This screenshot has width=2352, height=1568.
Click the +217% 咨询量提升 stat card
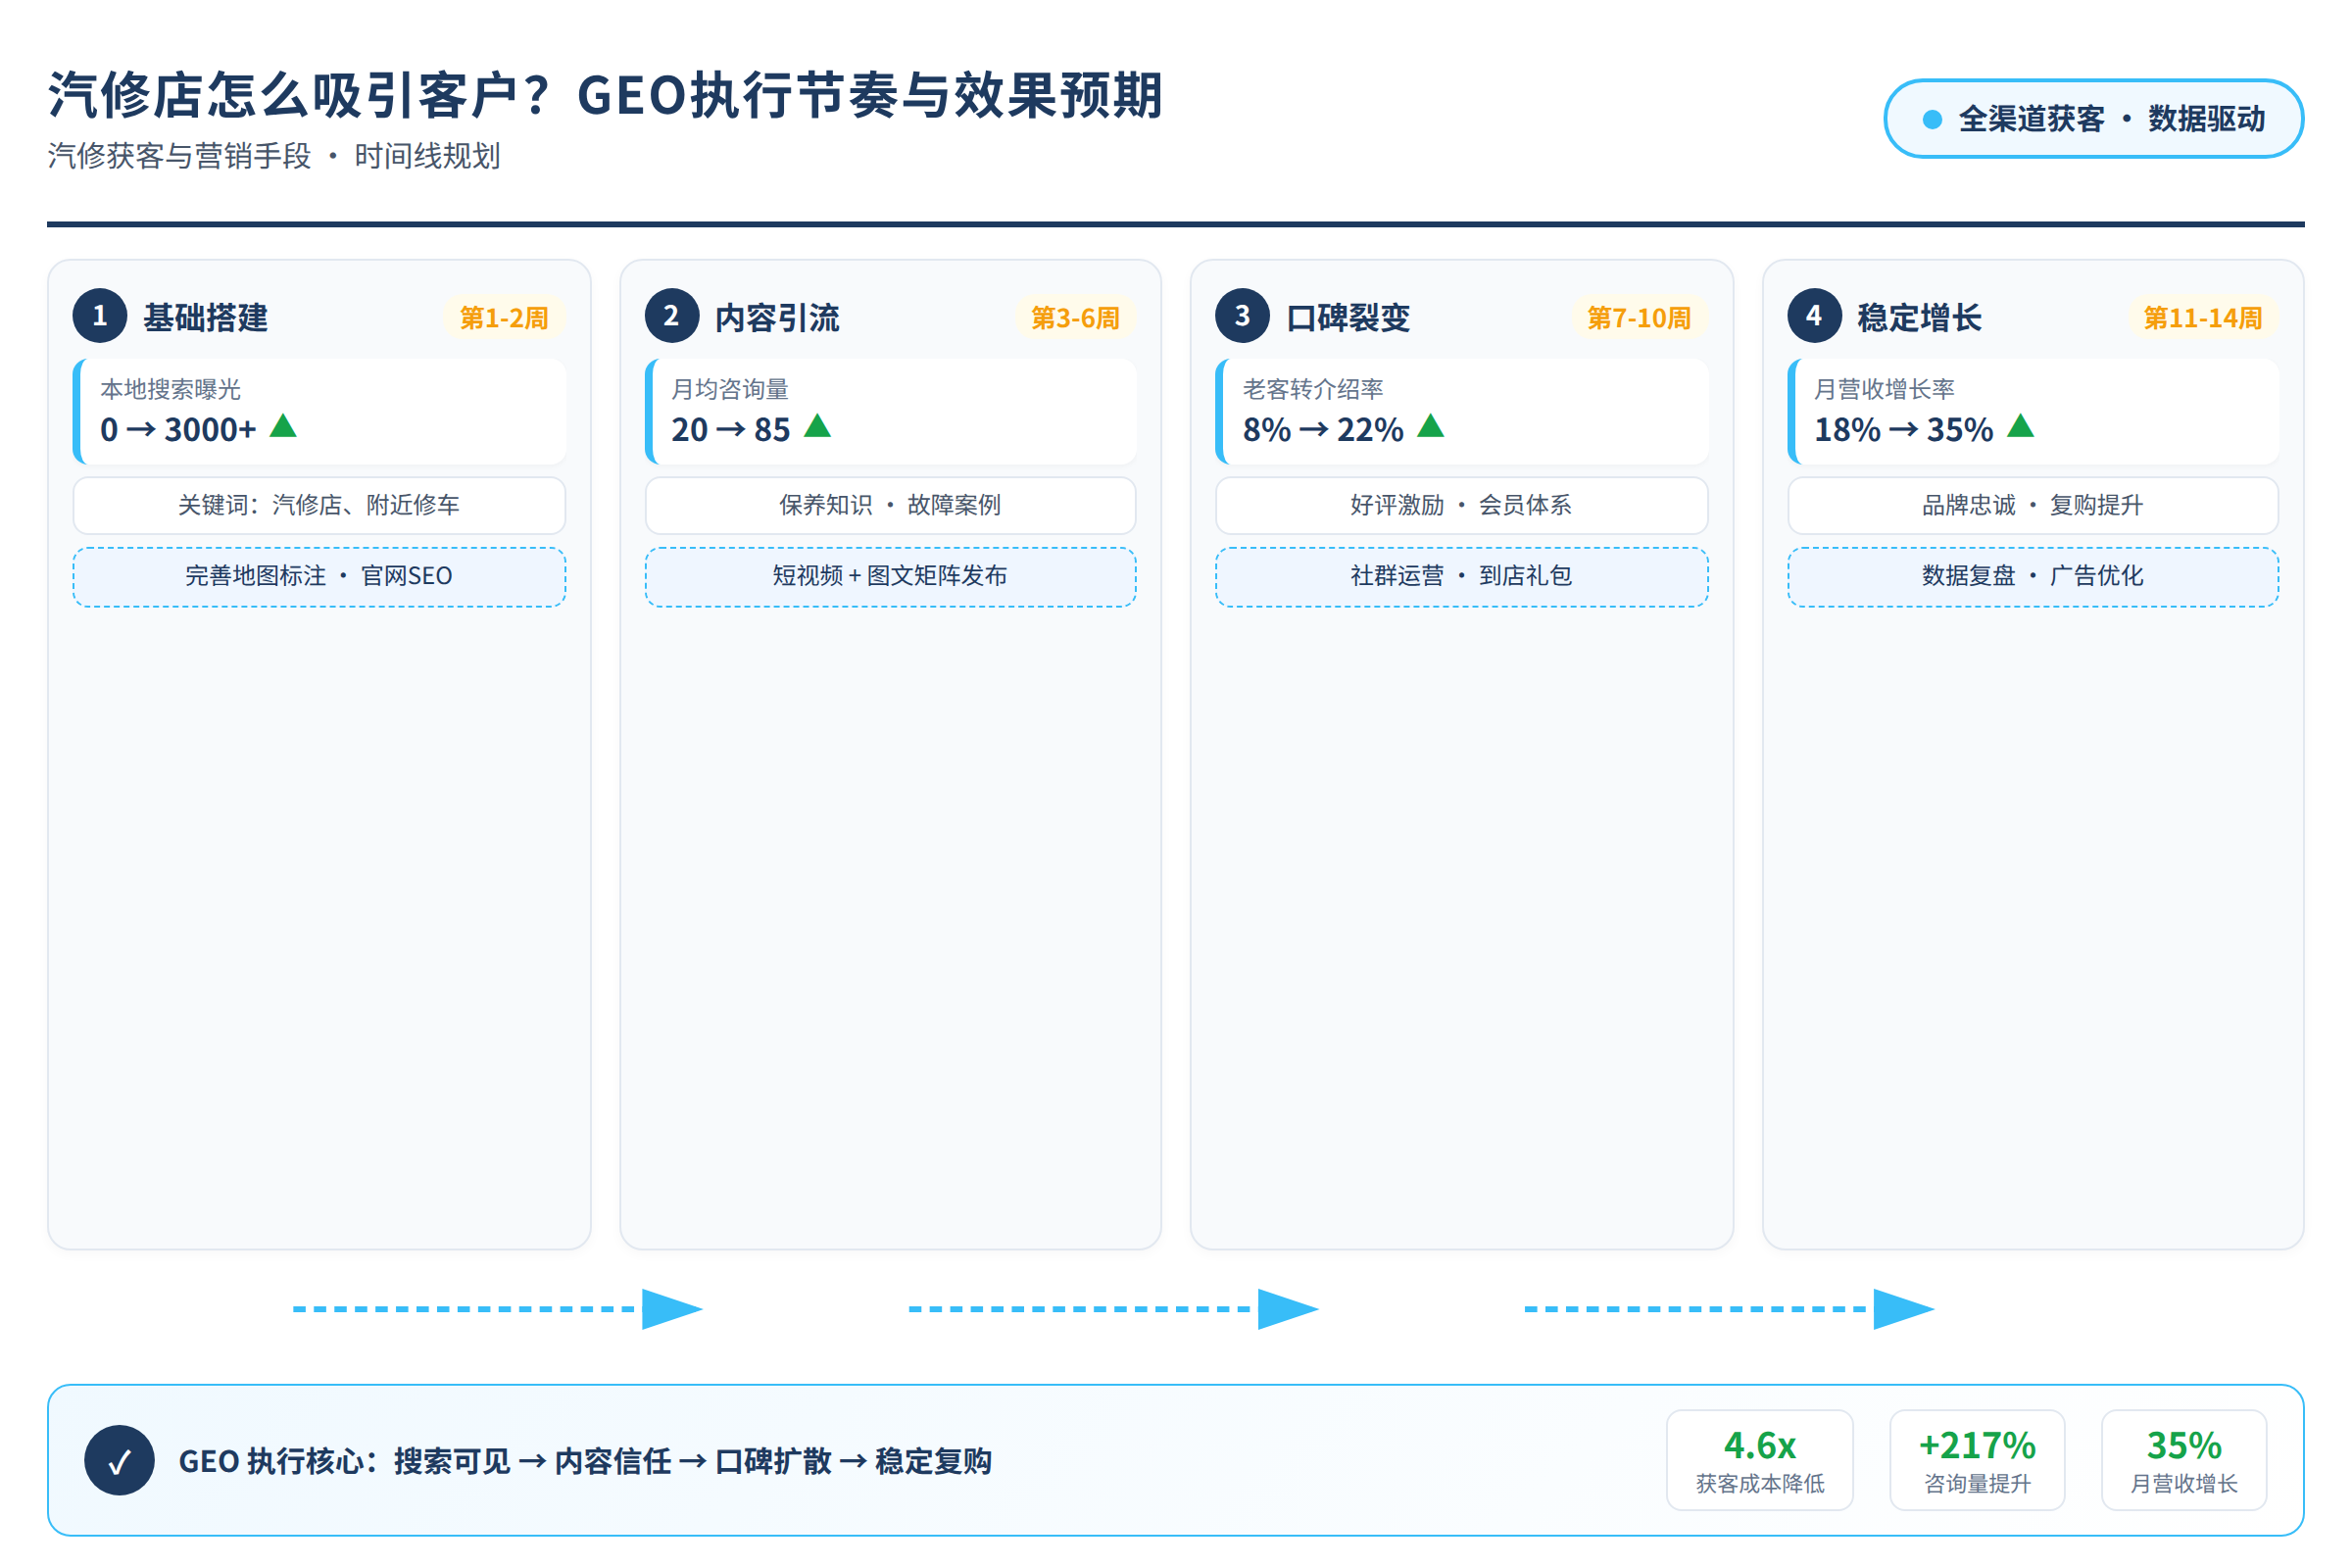tap(1977, 1460)
